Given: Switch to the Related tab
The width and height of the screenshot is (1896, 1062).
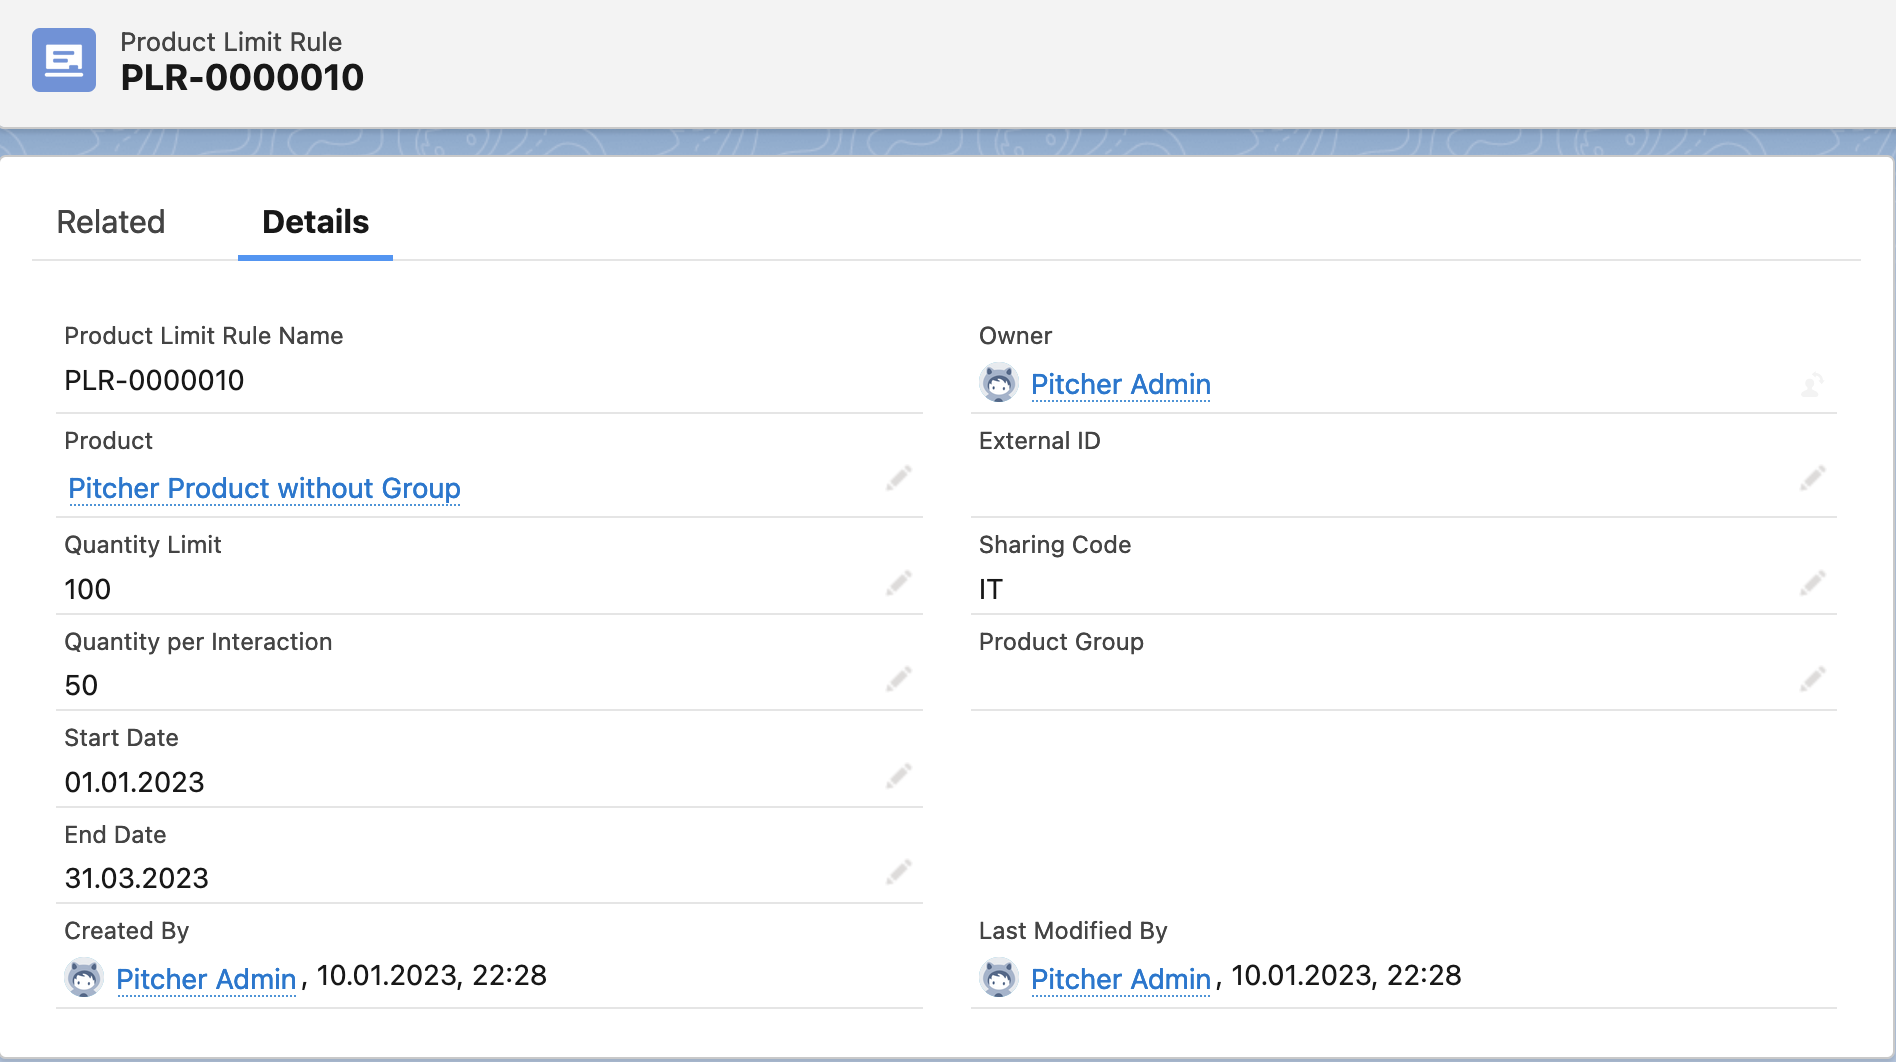Looking at the screenshot, I should coord(111,222).
